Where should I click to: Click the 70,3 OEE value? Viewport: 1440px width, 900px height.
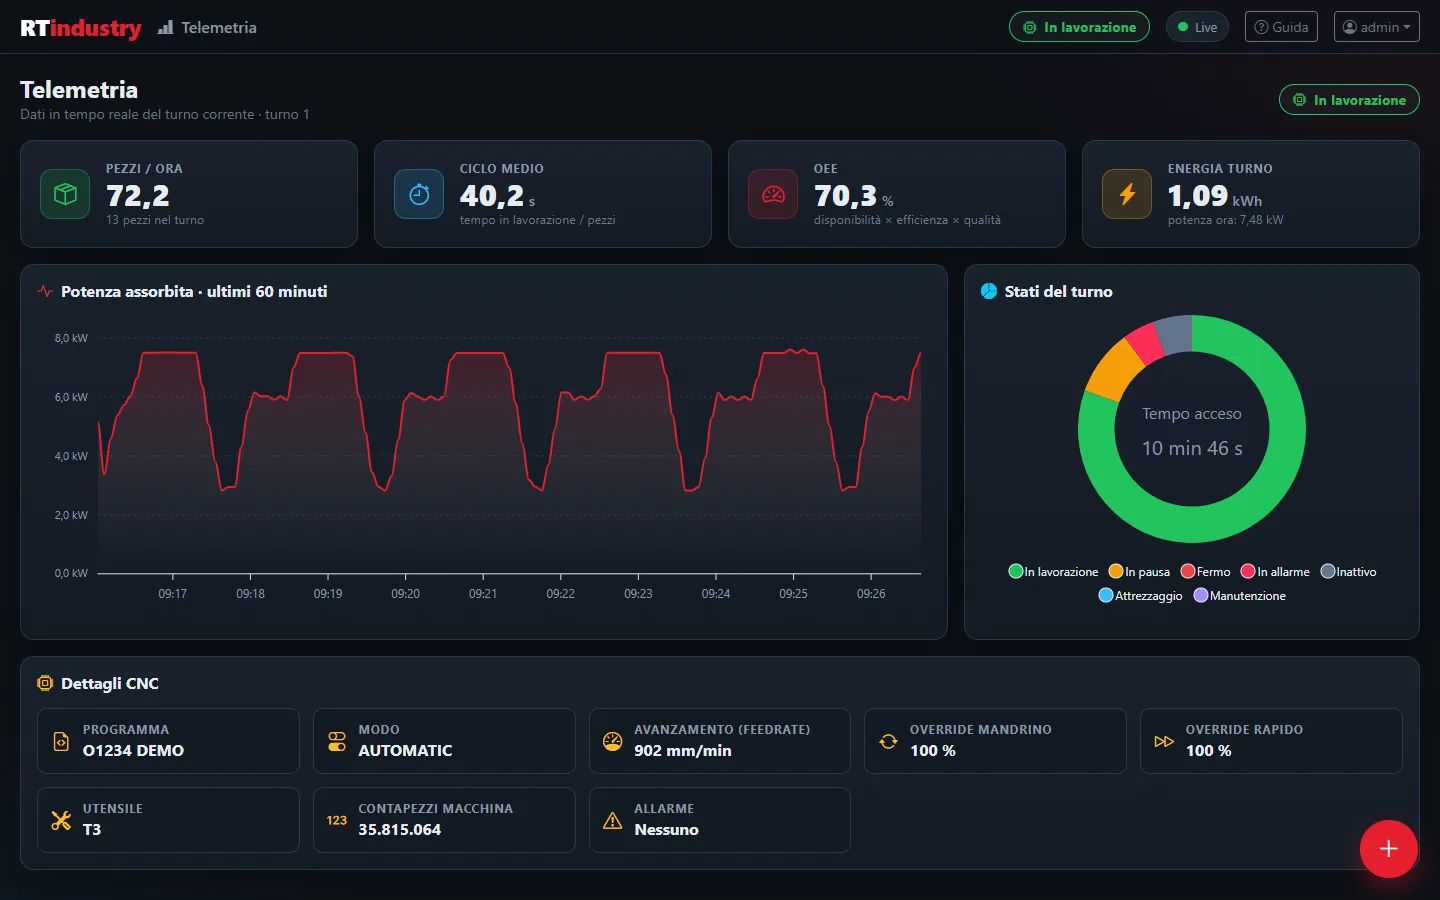845,195
